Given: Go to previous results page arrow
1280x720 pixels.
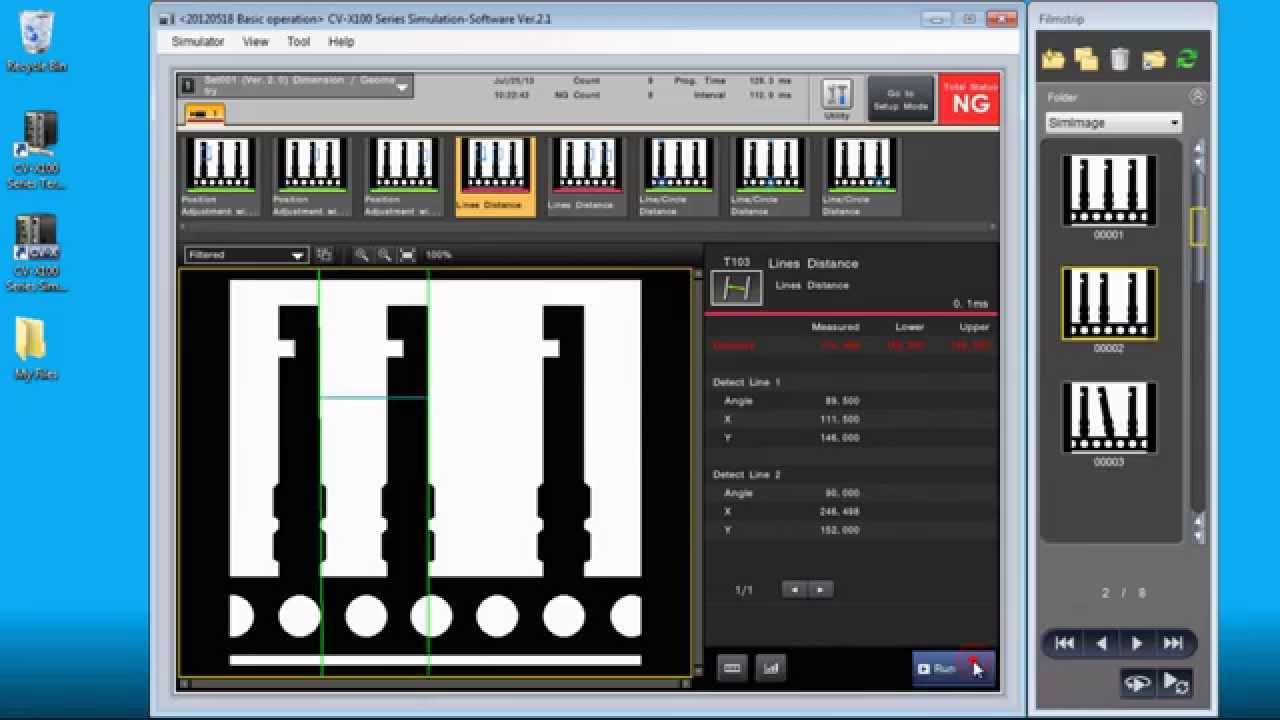Looking at the screenshot, I should [x=795, y=590].
